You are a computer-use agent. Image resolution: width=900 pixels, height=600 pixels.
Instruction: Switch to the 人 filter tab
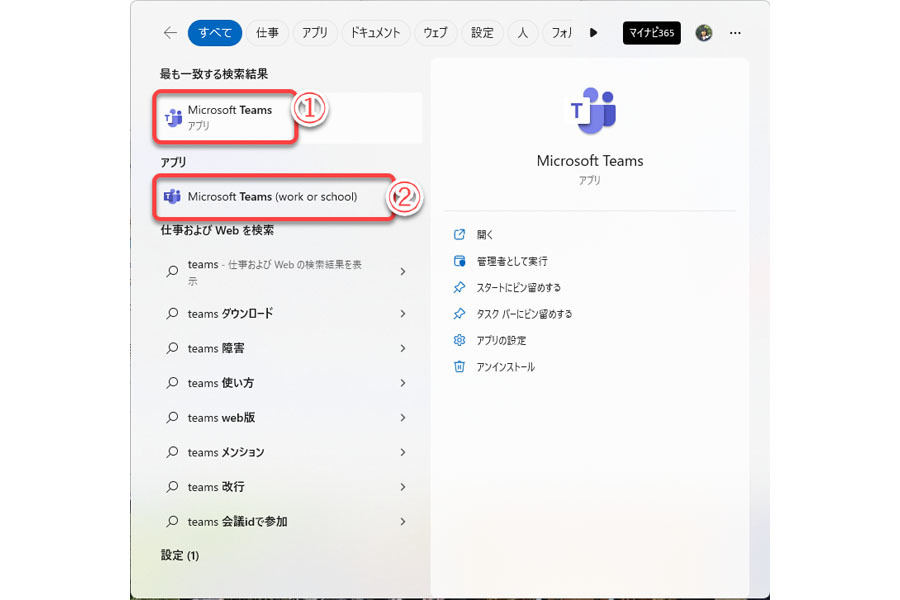click(x=522, y=33)
